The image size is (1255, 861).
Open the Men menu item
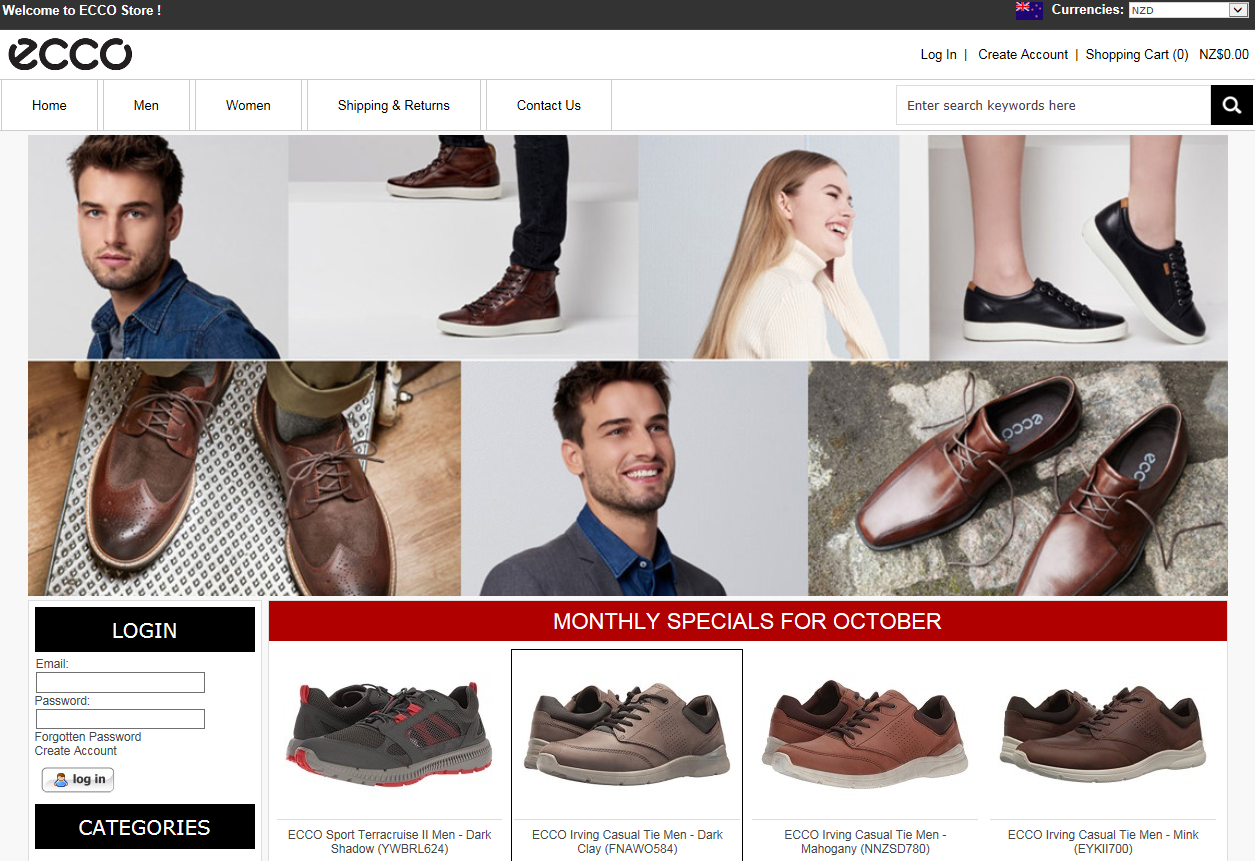(146, 105)
